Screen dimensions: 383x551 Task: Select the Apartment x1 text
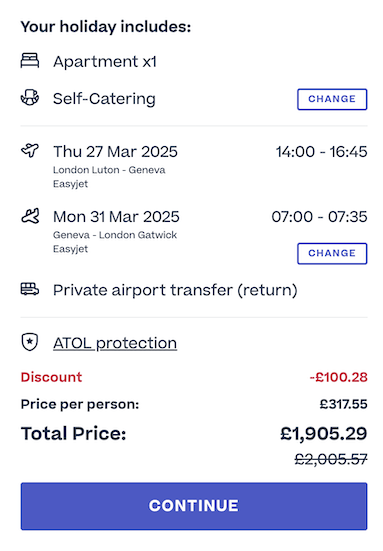click(x=105, y=62)
